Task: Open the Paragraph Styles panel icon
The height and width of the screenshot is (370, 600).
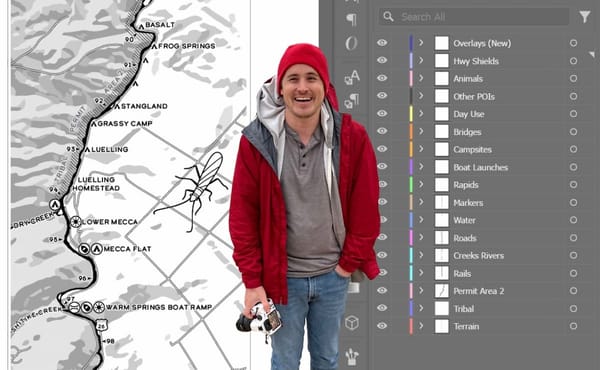Action: click(351, 102)
